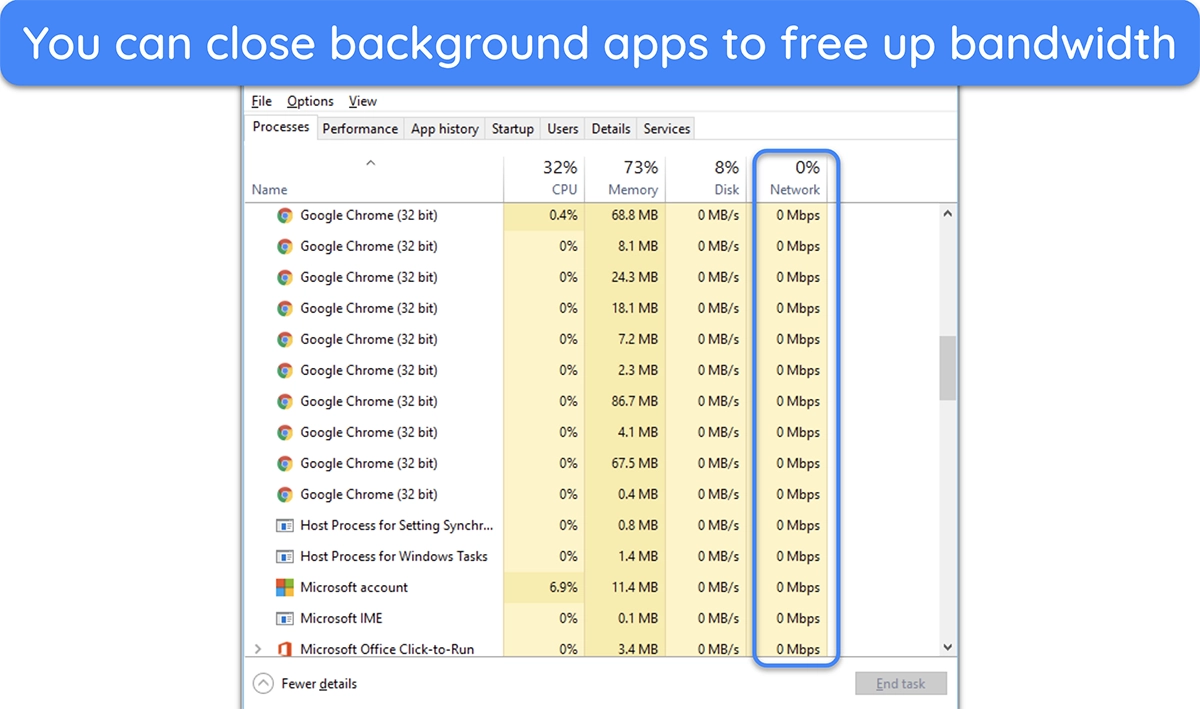Switch to the Services tab
Viewport: 1200px width, 709px height.
667,129
